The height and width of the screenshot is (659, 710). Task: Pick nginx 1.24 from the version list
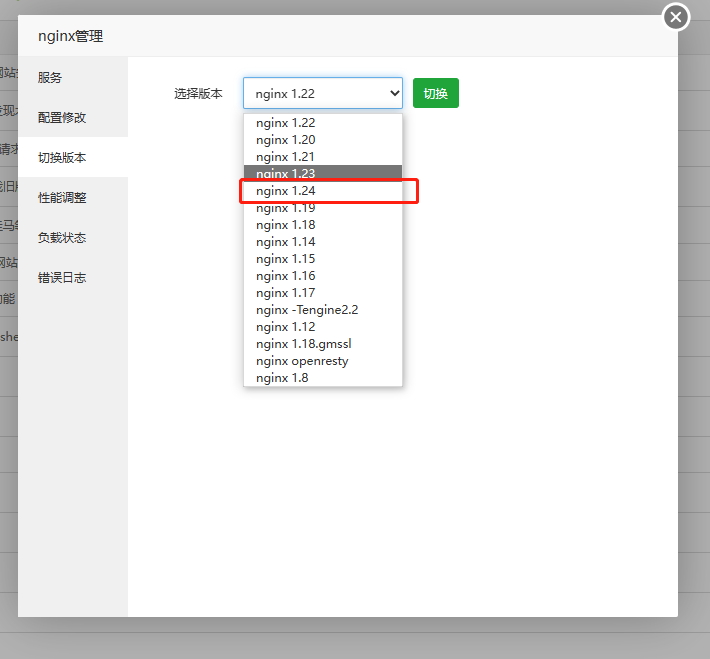point(323,191)
